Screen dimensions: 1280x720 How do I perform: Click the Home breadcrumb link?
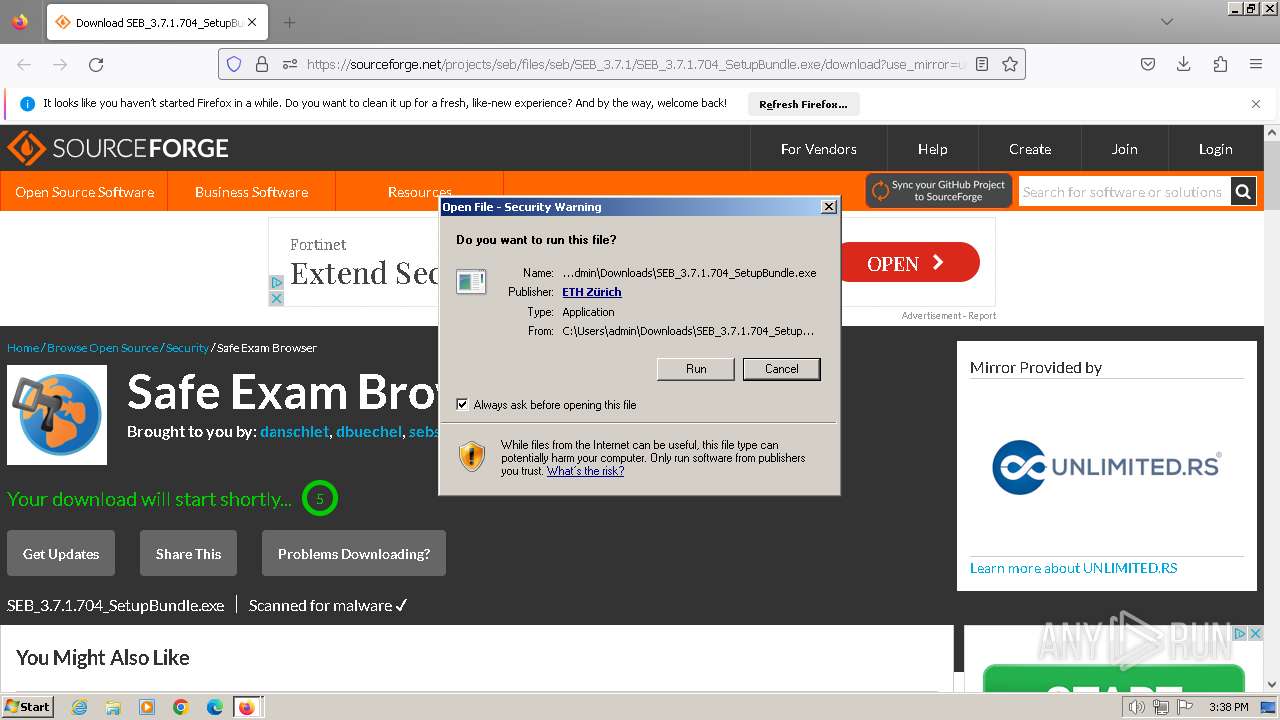point(23,348)
